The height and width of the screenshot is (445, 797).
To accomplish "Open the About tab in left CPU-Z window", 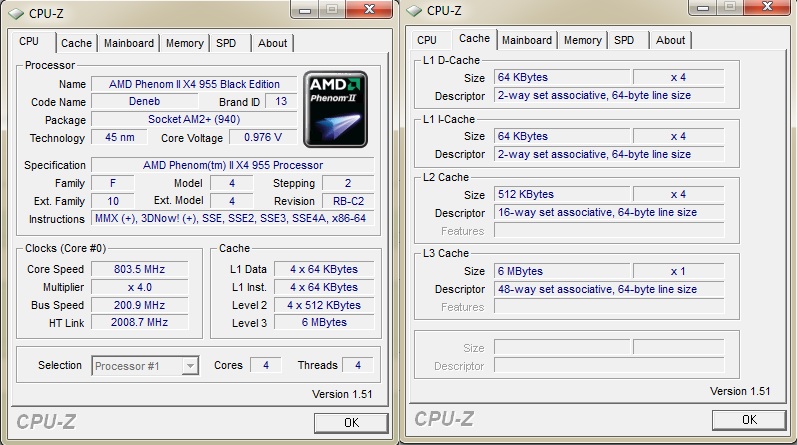I will 272,43.
